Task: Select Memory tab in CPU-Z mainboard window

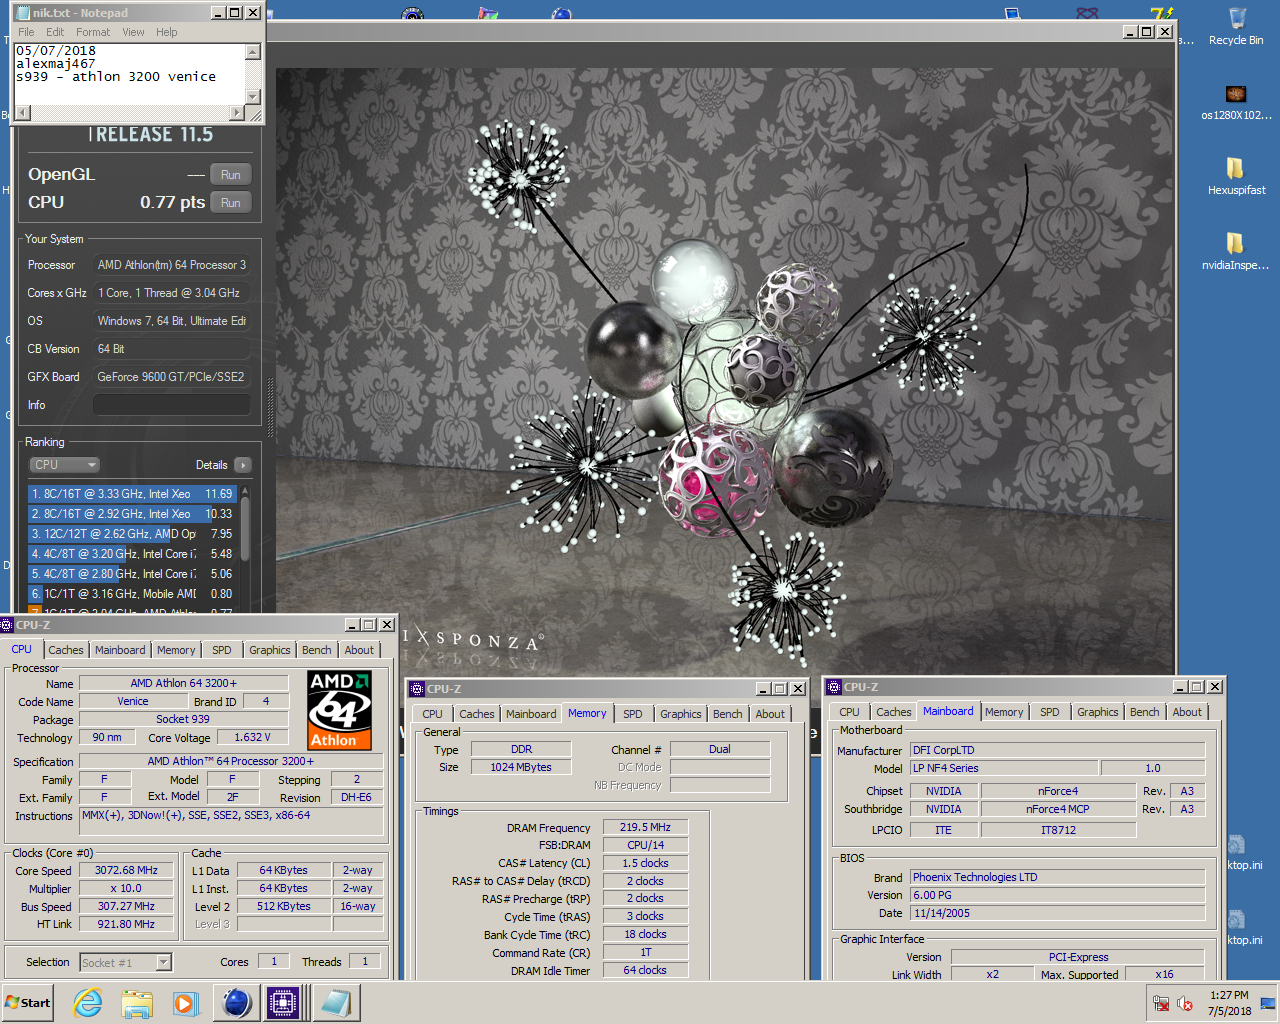Action: [x=1004, y=712]
